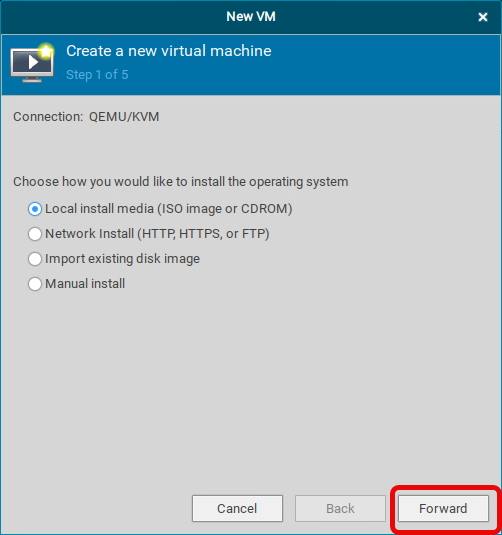Image resolution: width=502 pixels, height=535 pixels.
Task: Click the new virtual machine monitor icon
Action: point(32,63)
